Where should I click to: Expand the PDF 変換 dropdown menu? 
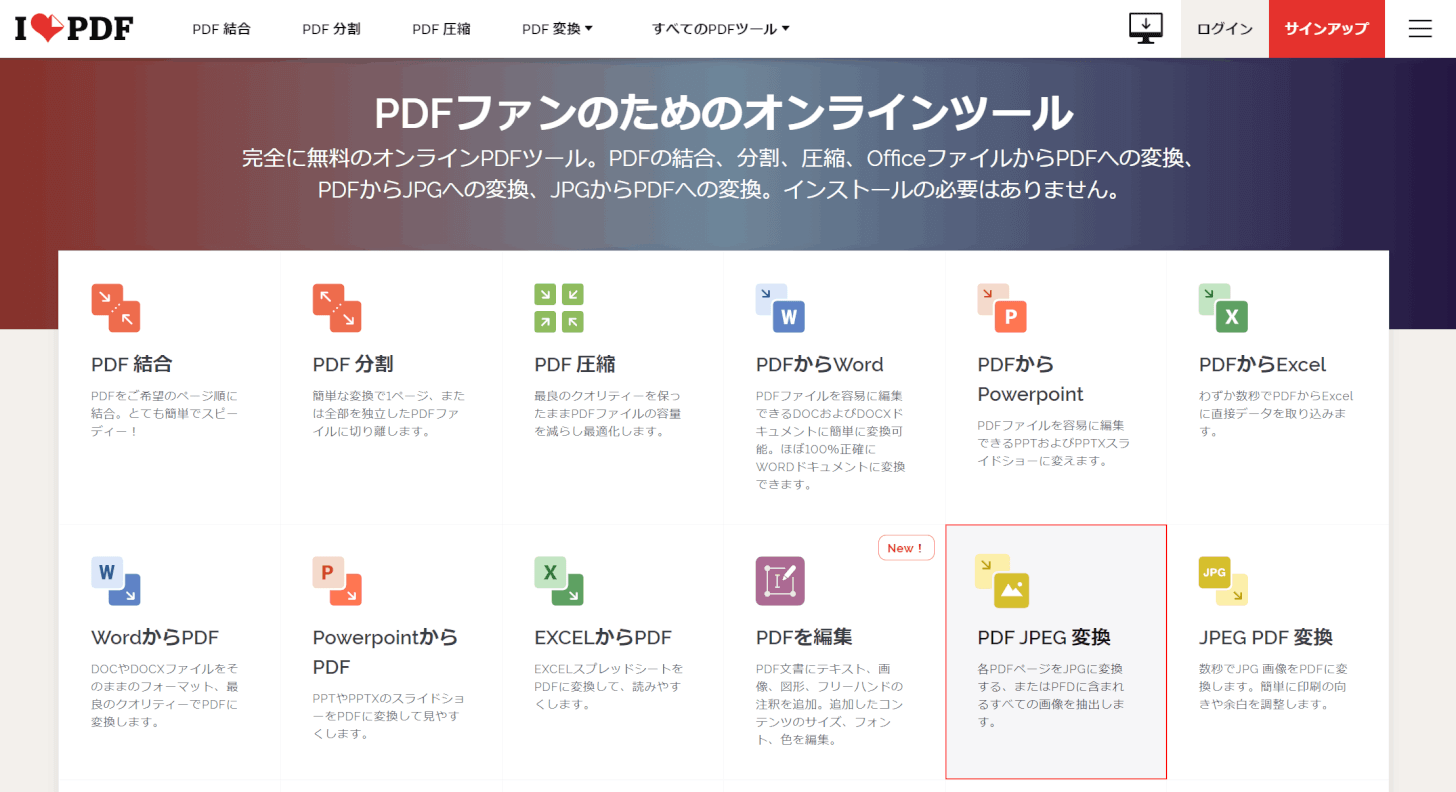(x=557, y=29)
